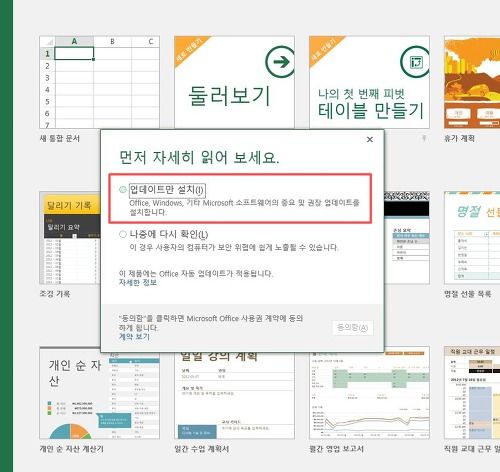Click the '개인 순 자산 계산기' caption text
Image resolution: width=500 pixels, height=472 pixels.
[x=72, y=449]
